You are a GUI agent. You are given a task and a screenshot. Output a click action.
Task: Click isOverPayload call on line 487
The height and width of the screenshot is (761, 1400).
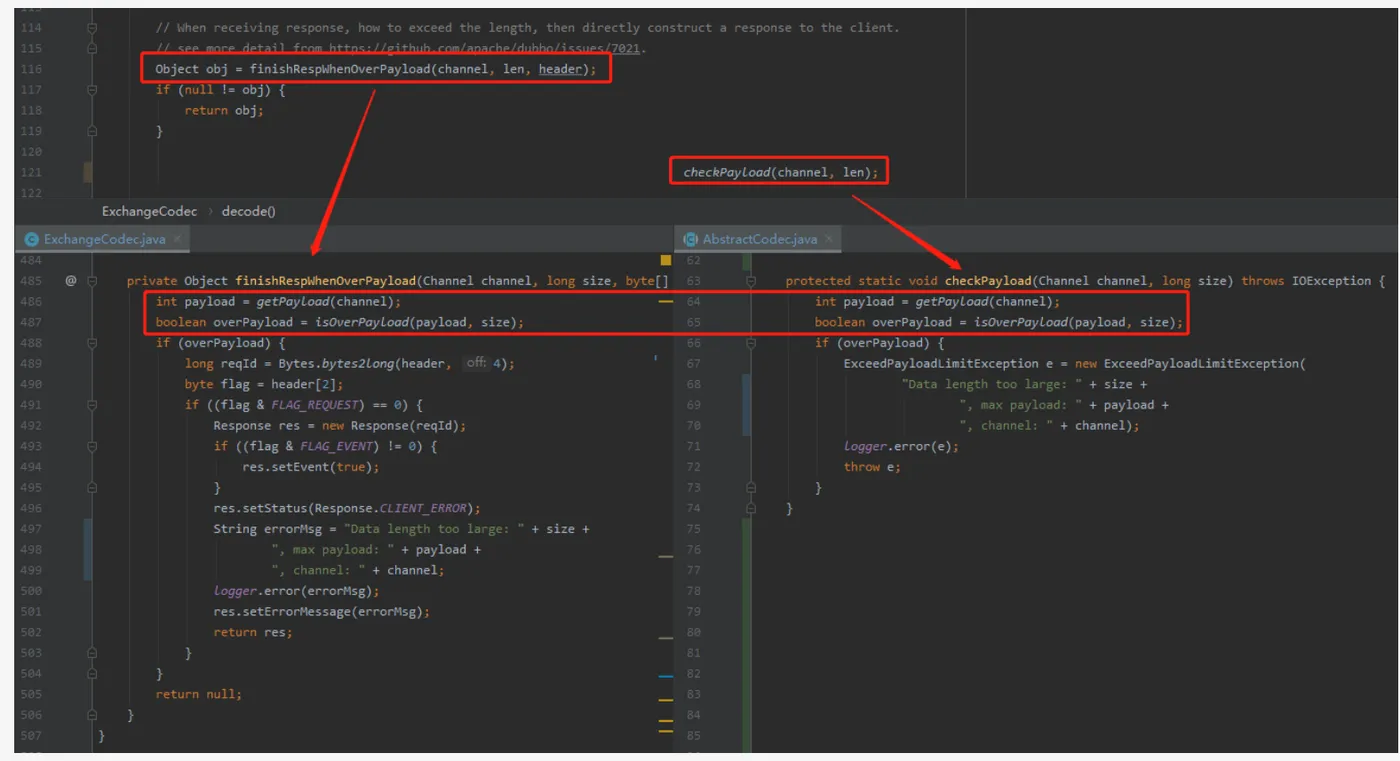pos(360,322)
